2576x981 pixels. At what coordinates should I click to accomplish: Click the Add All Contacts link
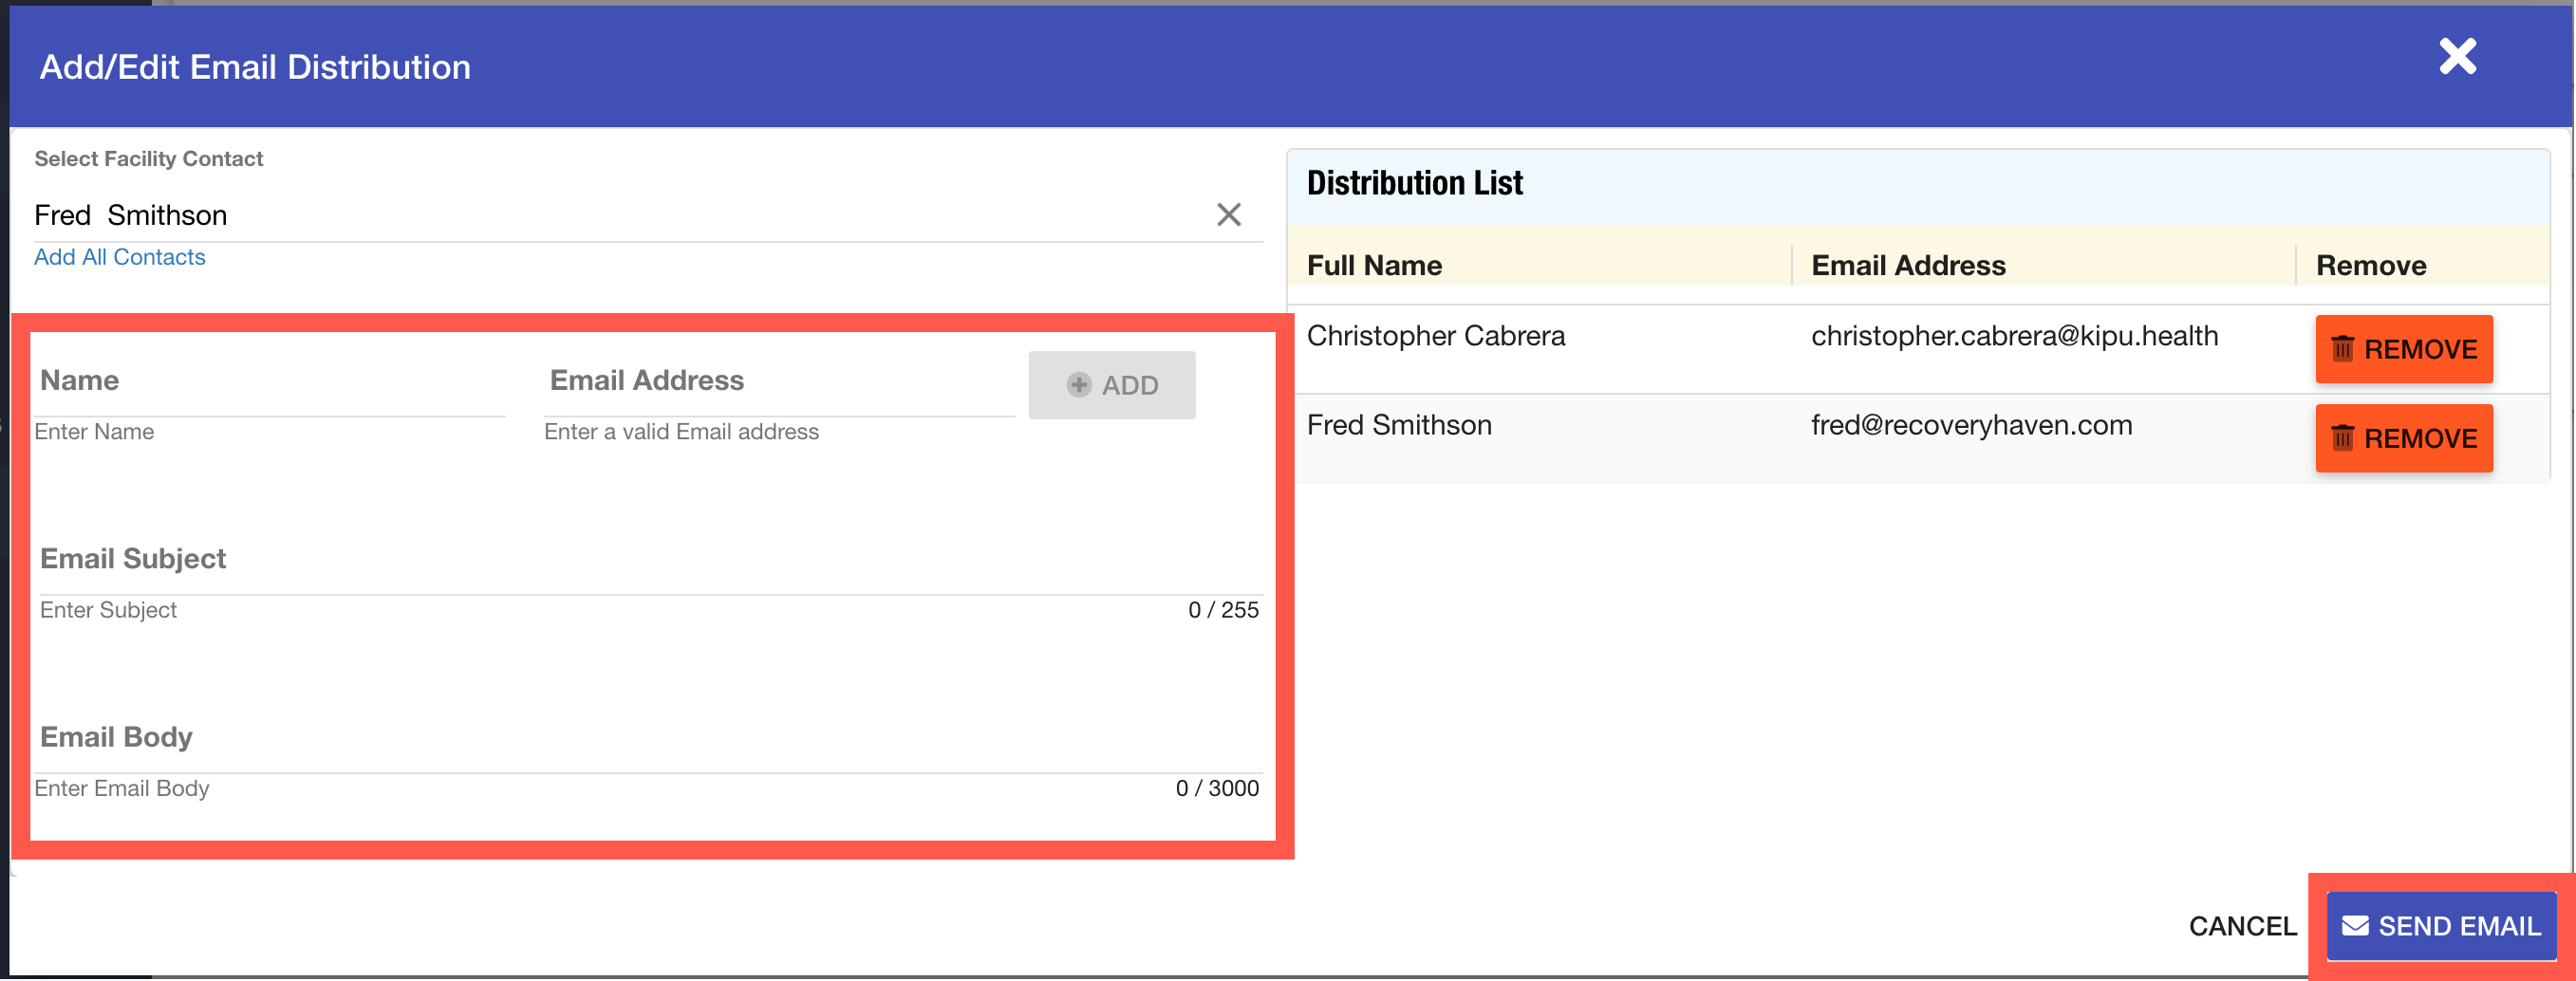tap(119, 257)
